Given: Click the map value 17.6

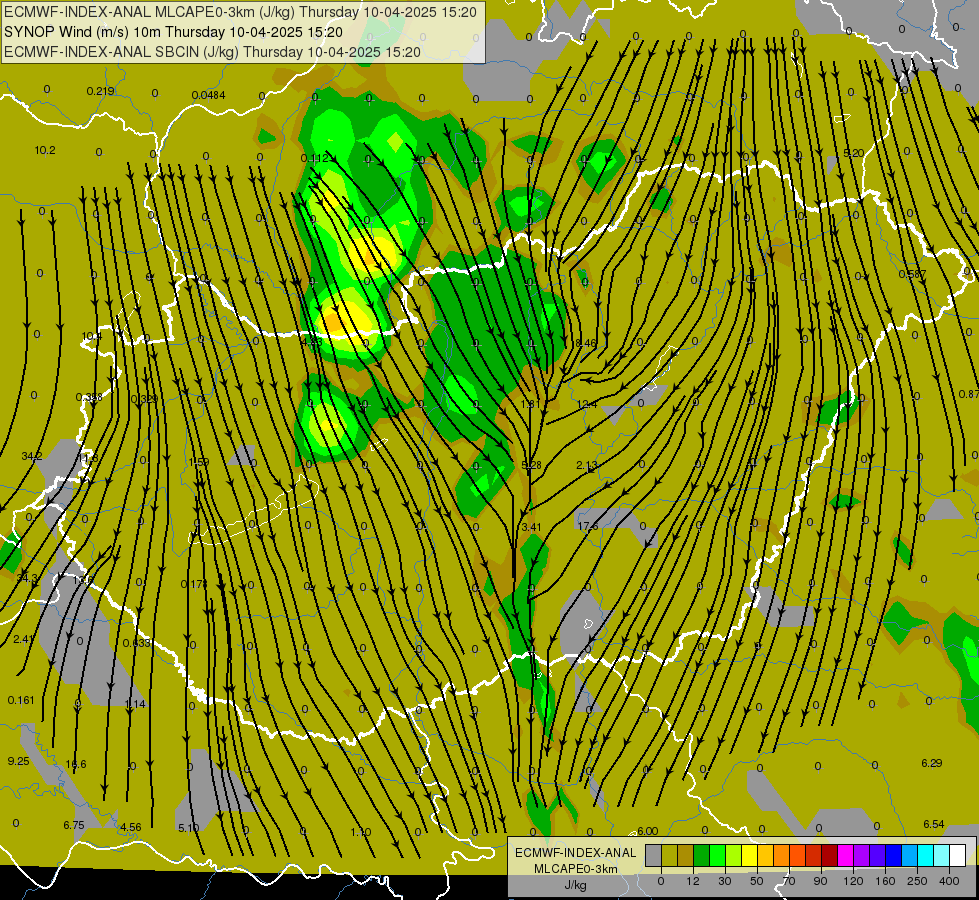Looking at the screenshot, I should (x=588, y=527).
